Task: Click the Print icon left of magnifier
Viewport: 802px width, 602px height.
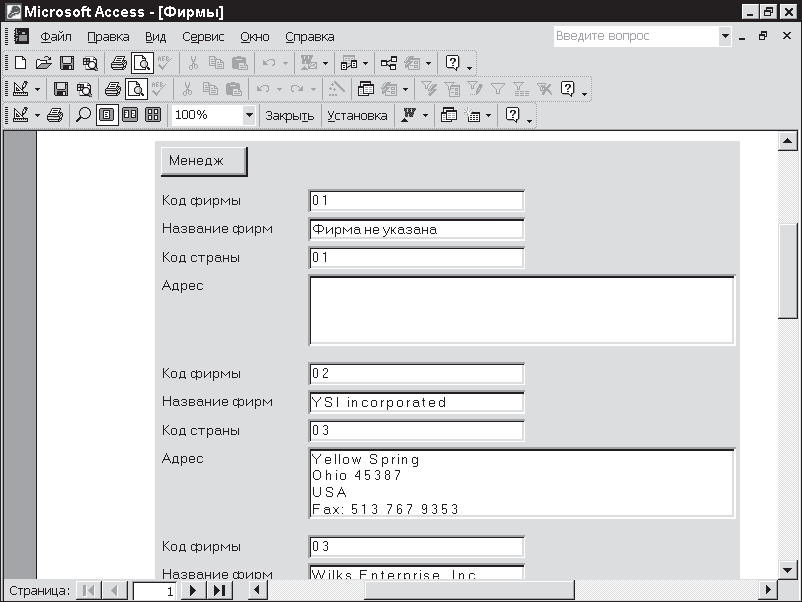Action: click(x=56, y=115)
